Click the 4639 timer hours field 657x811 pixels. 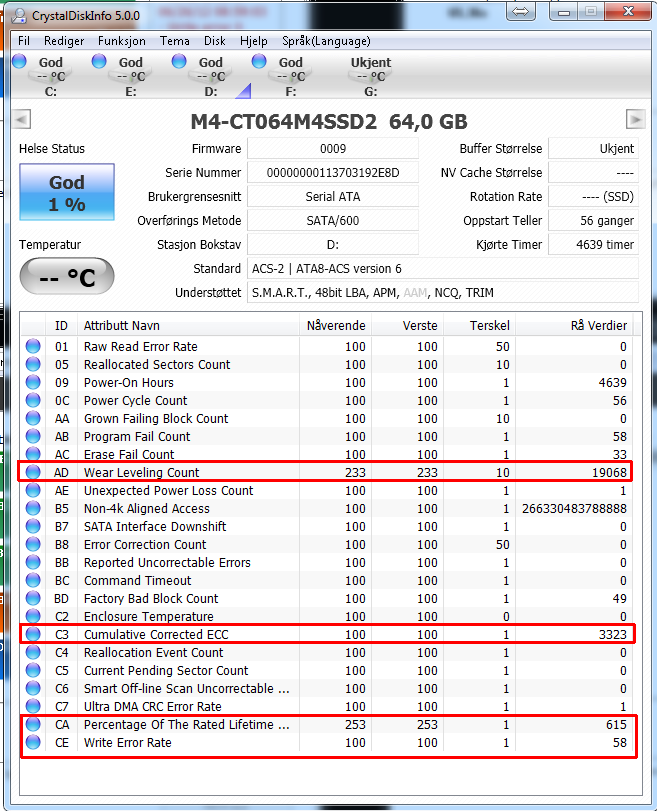pyautogui.click(x=593, y=245)
